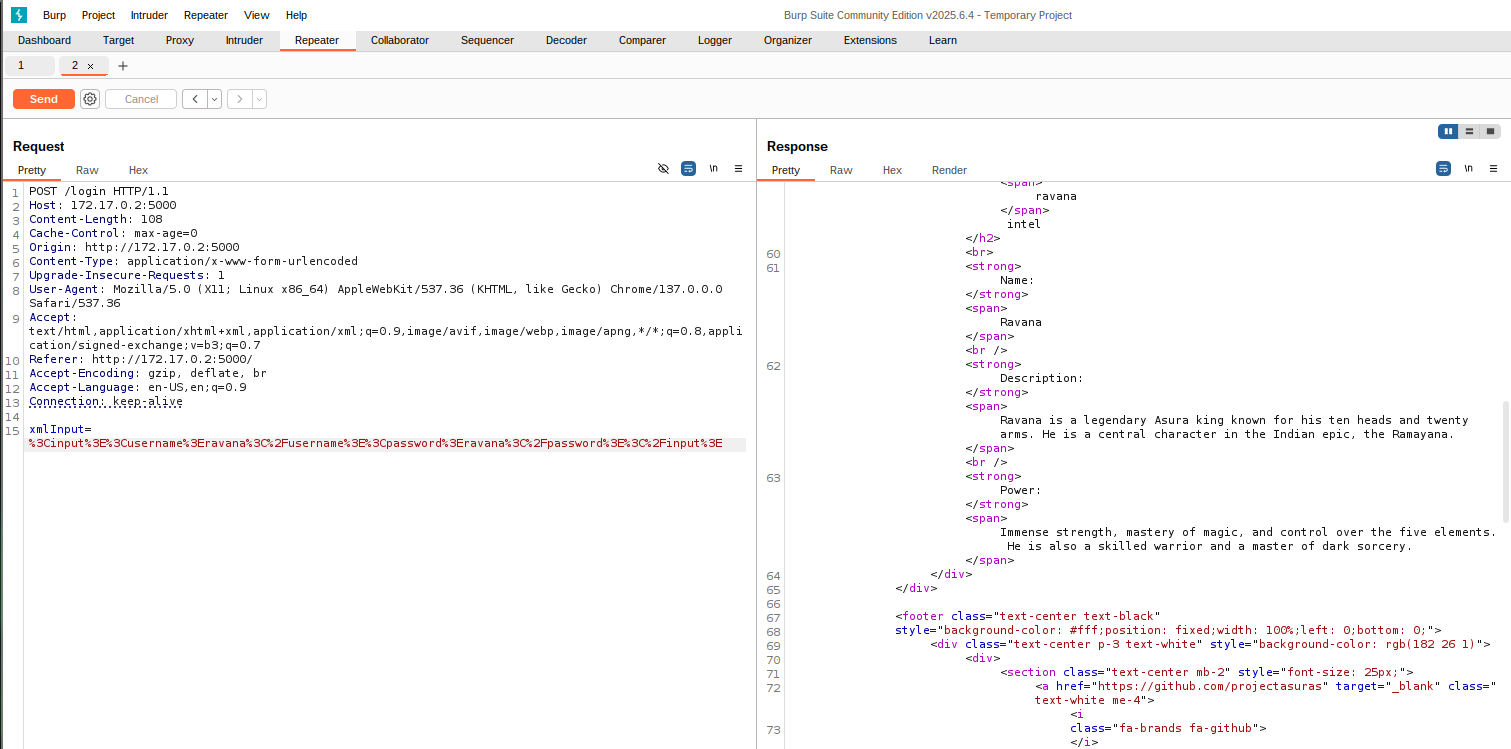1511x749 pixels.
Task: Go back to previous request in history
Action: pyautogui.click(x=195, y=99)
